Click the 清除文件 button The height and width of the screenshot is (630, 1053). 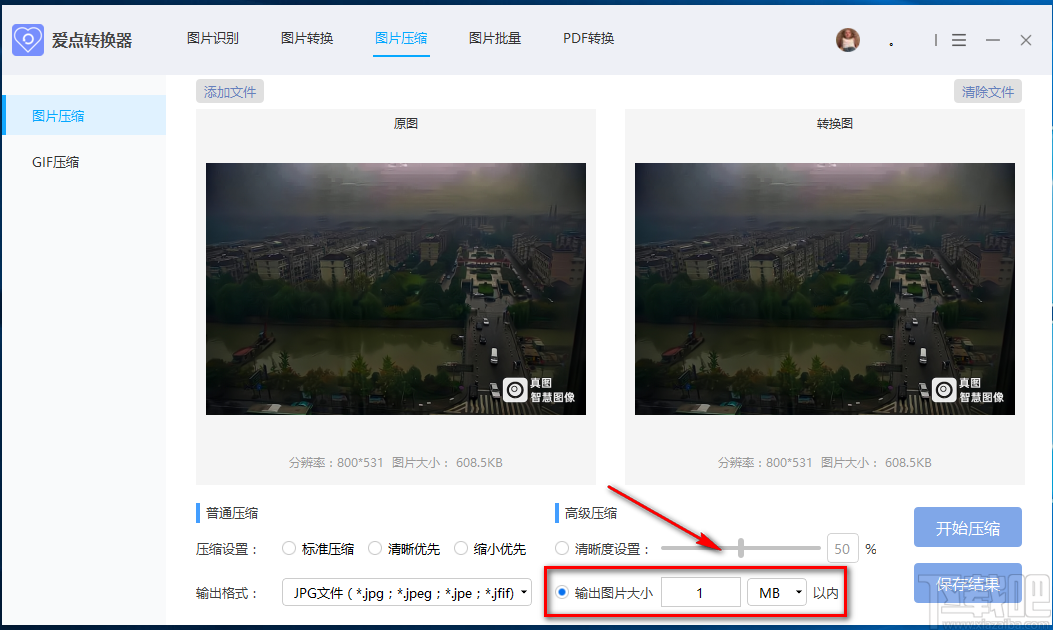tap(988, 92)
